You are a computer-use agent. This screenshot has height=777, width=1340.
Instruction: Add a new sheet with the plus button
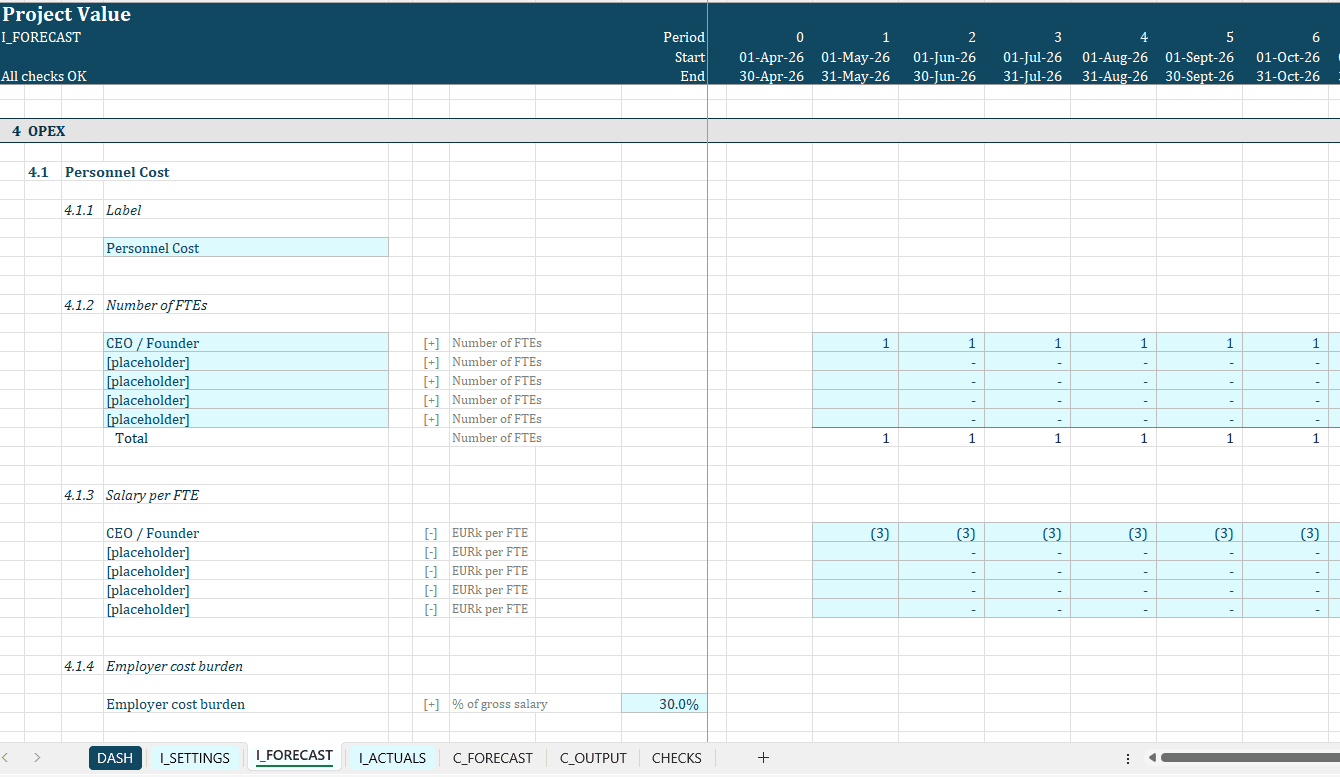763,757
